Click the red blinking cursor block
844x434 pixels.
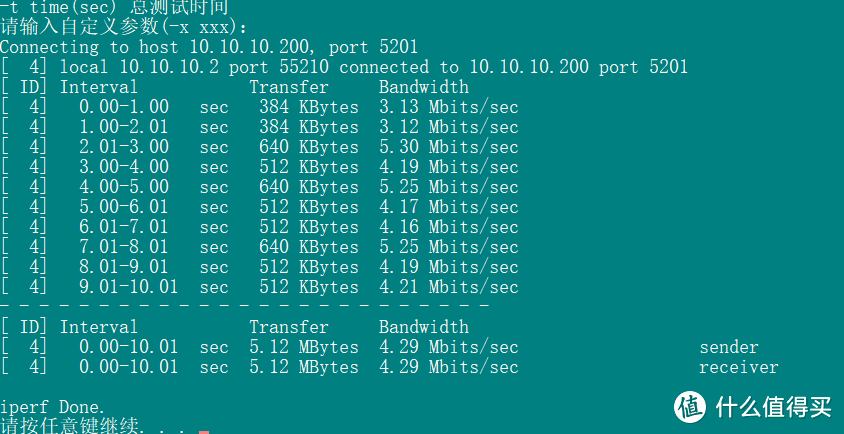click(x=203, y=432)
